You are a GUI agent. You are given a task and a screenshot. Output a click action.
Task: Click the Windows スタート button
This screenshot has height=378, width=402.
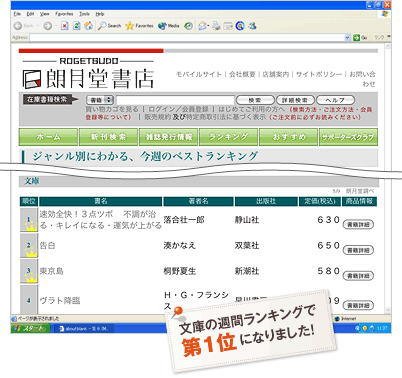click(31, 328)
